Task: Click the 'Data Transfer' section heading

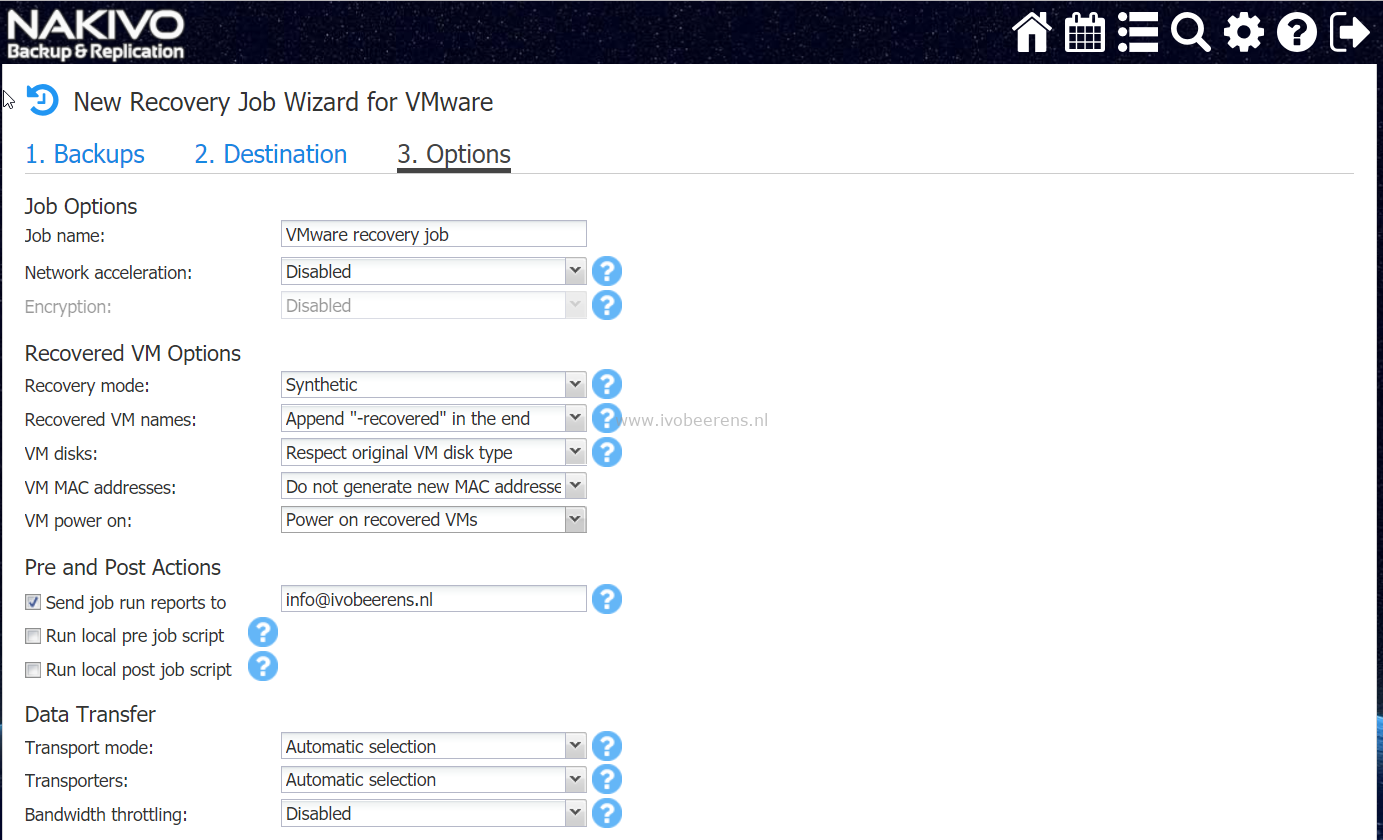Action: [90, 714]
